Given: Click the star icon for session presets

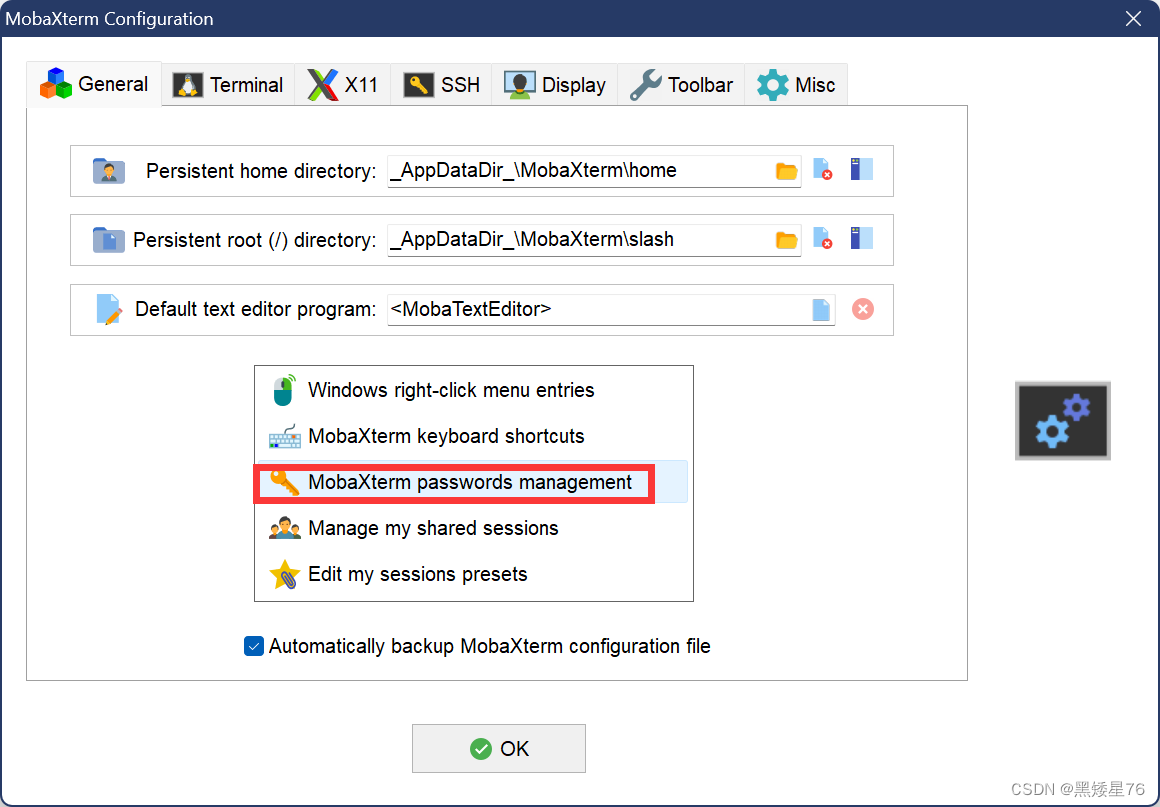Looking at the screenshot, I should 284,574.
